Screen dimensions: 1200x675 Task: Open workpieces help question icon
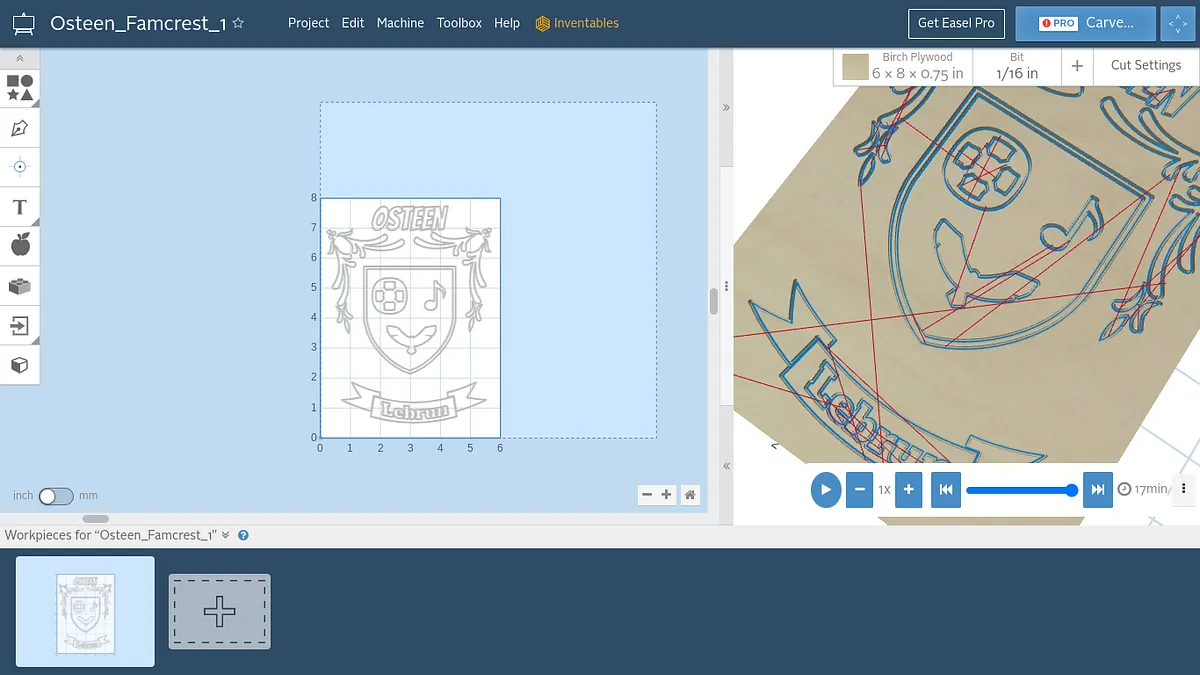pos(243,535)
